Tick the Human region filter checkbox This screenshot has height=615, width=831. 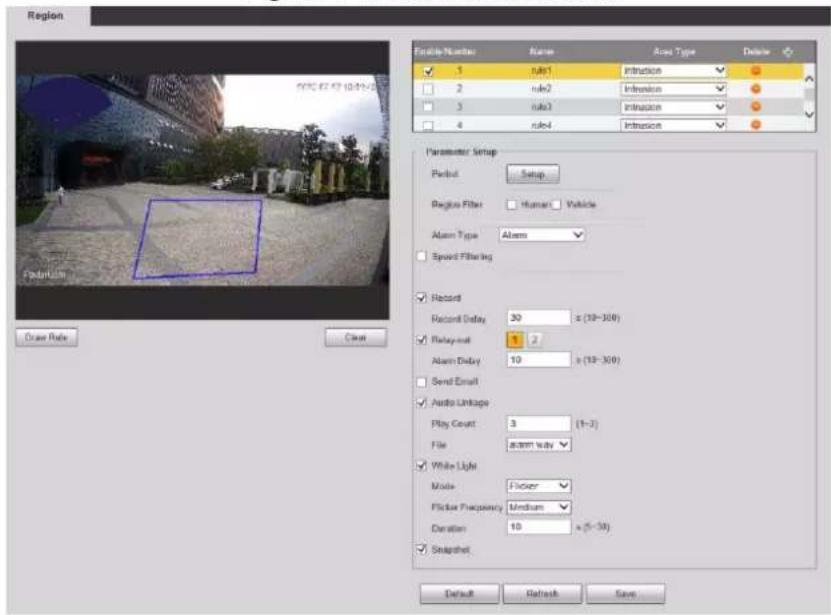(511, 205)
